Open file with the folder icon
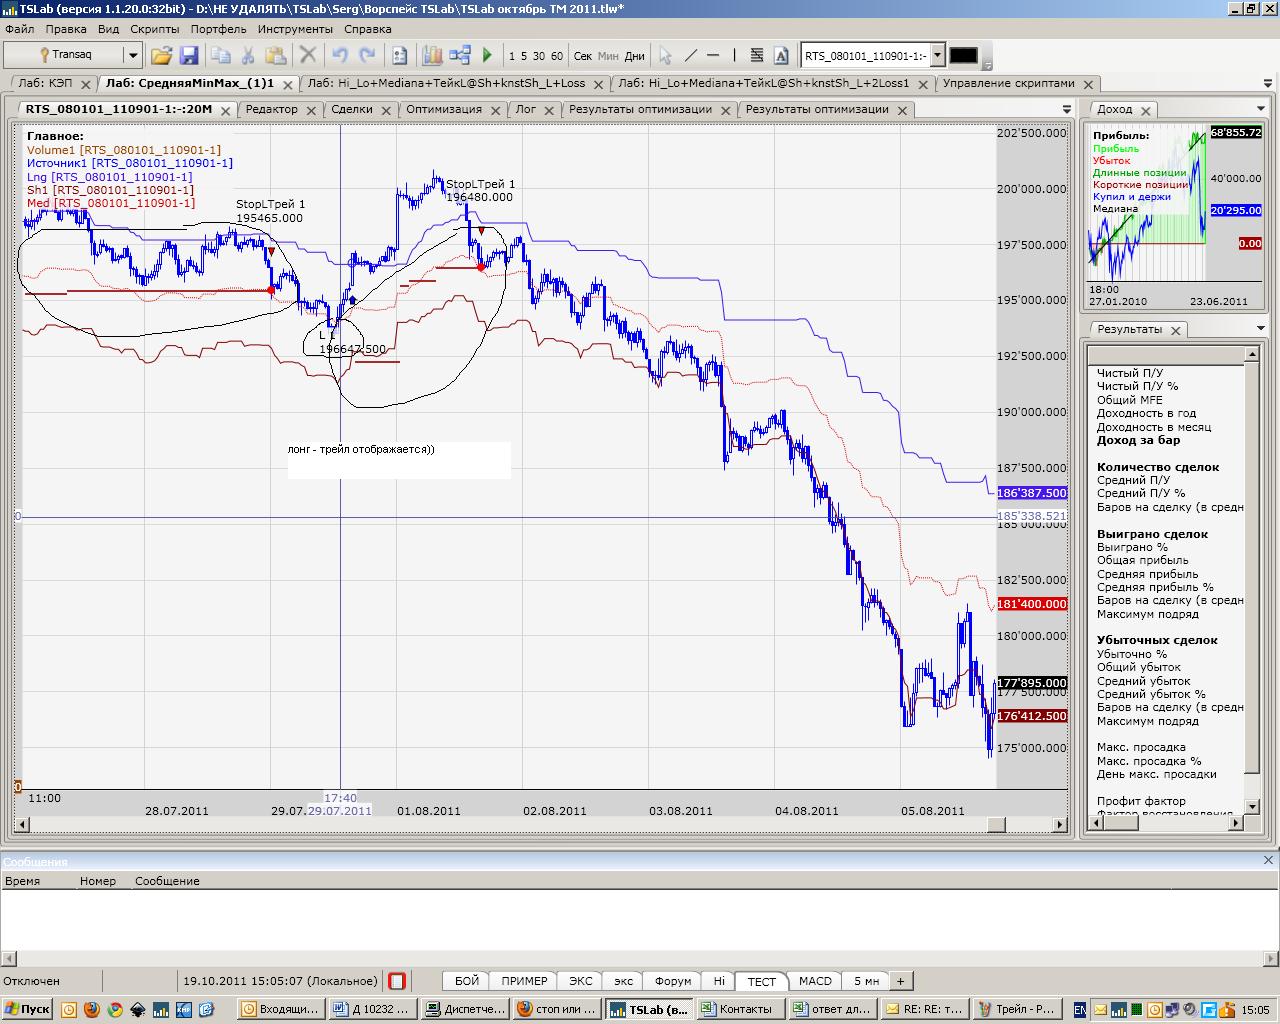This screenshot has width=1280, height=1024. click(x=161, y=56)
